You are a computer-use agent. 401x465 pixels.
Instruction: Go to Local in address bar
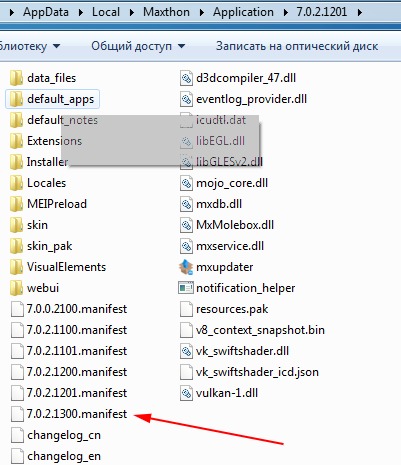[x=106, y=12]
